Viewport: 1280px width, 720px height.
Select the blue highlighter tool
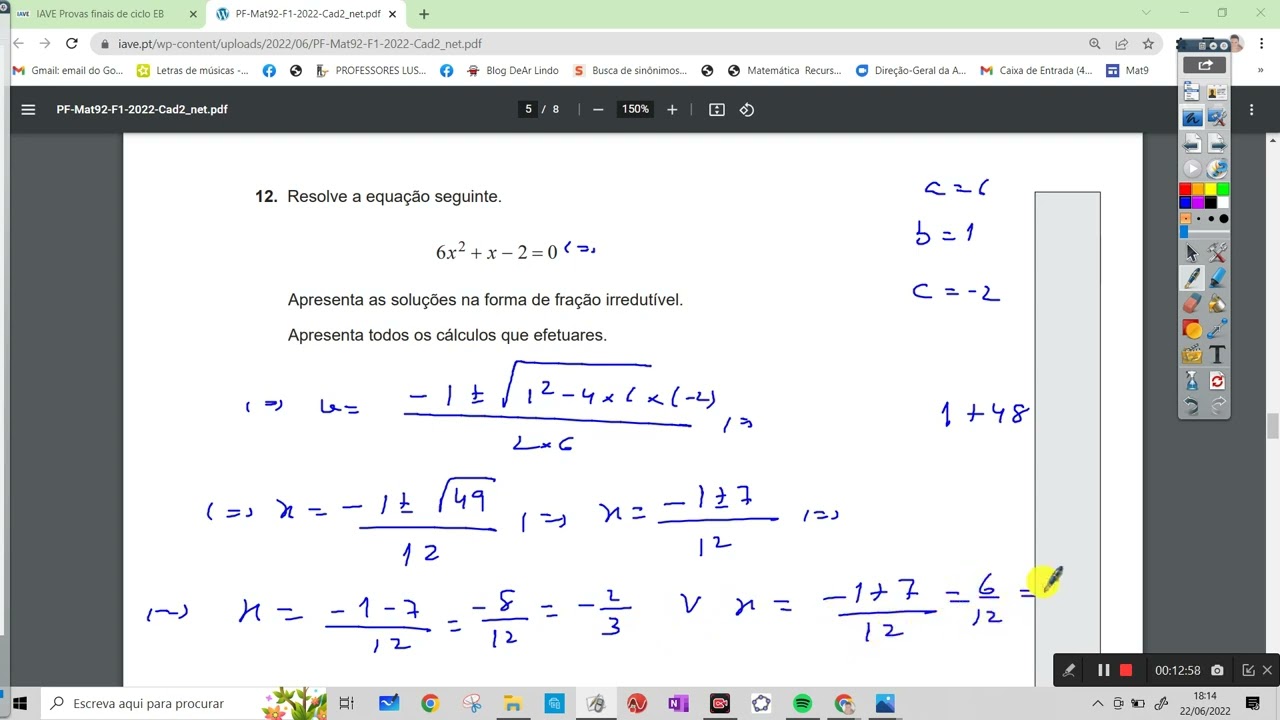(x=1217, y=279)
